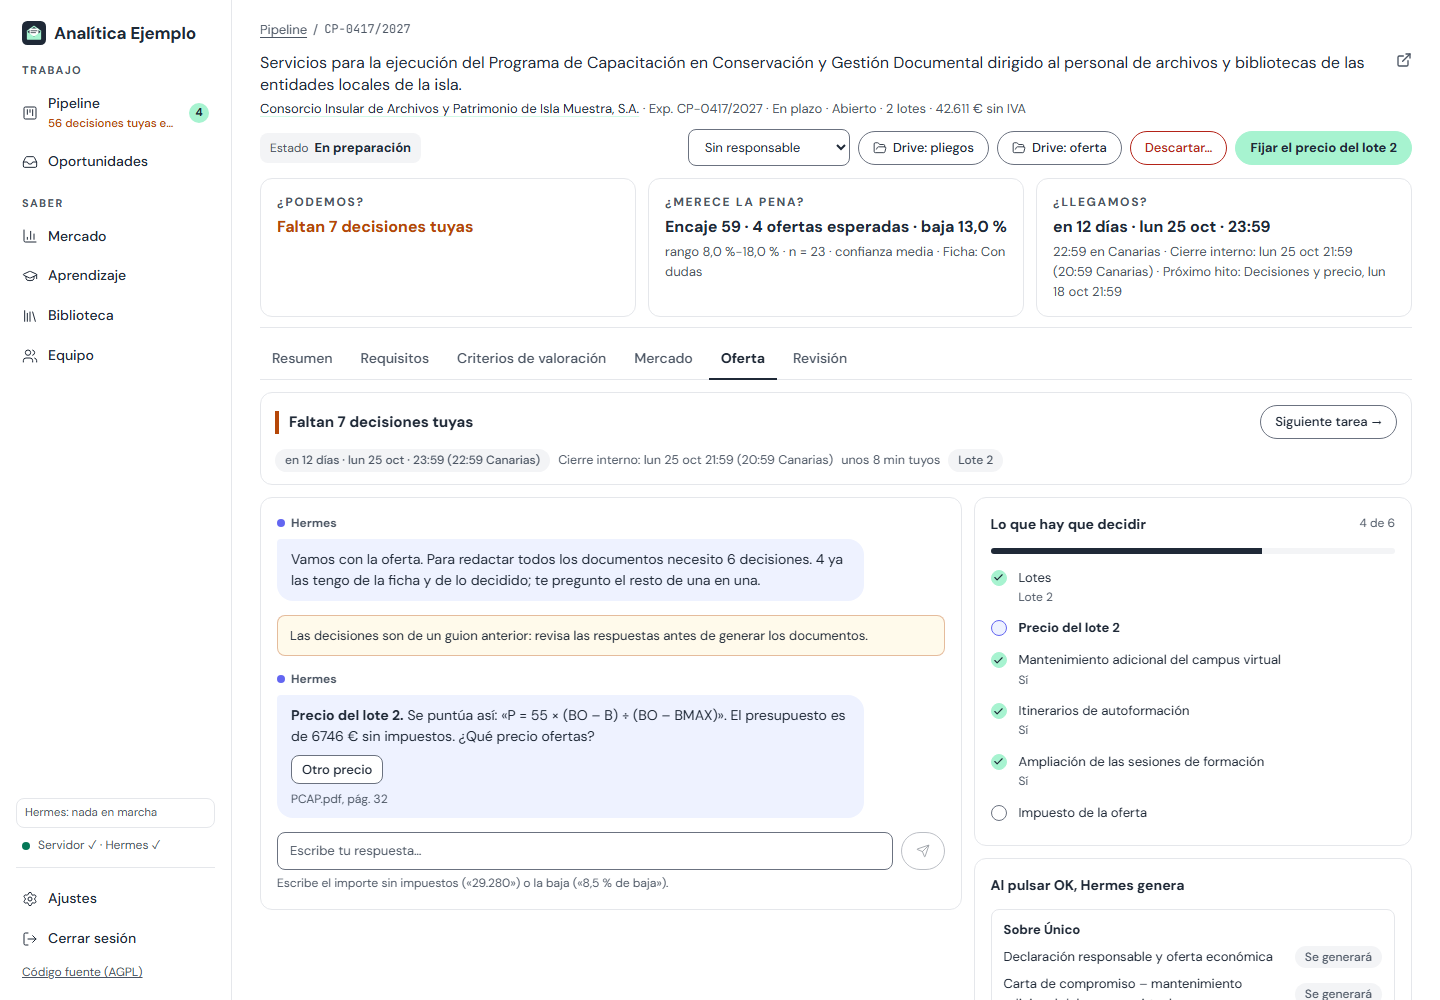Screen dimensions: 1440x1000
Task: Open the Revisión tab
Action: 820,358
